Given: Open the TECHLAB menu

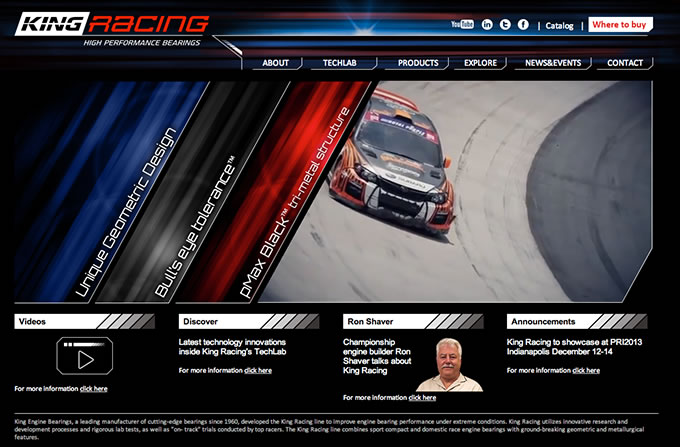Looking at the screenshot, I should pyautogui.click(x=340, y=63).
